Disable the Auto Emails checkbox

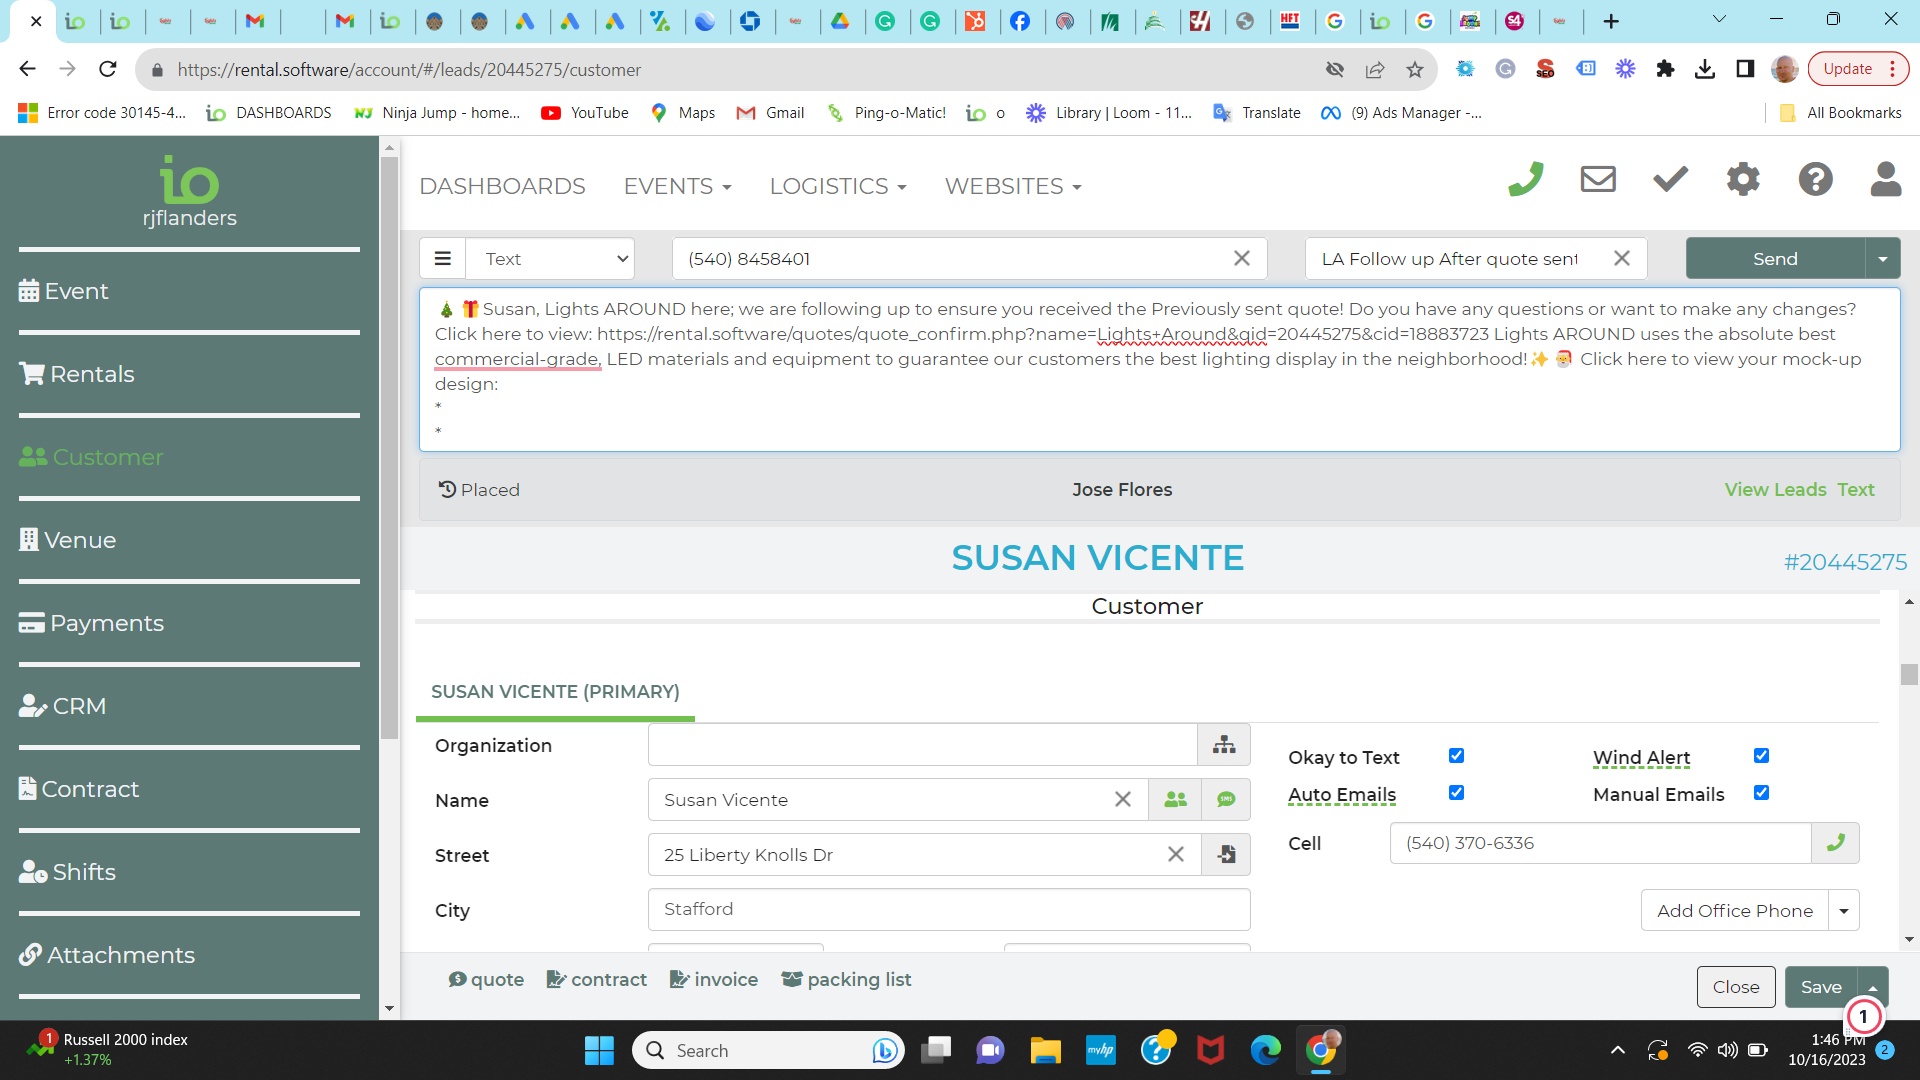click(1456, 793)
